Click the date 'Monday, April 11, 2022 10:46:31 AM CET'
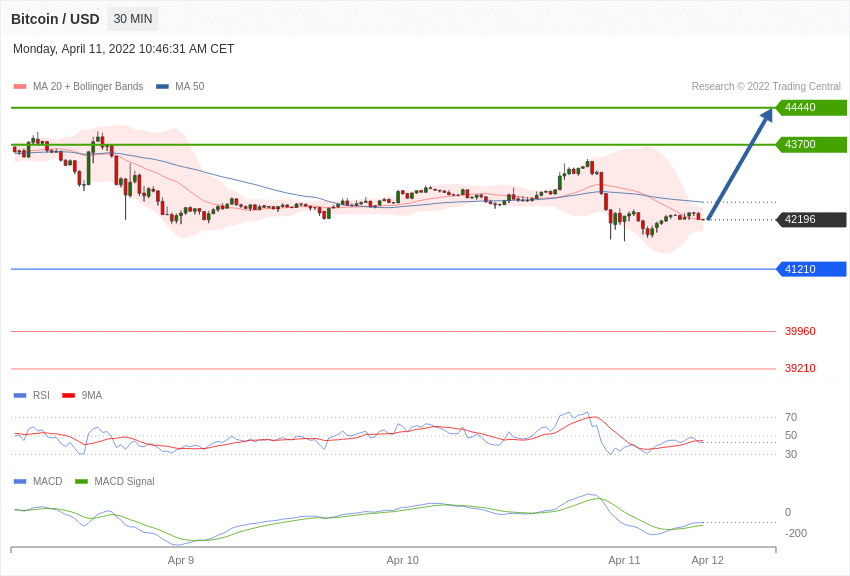850x576 pixels. pyautogui.click(x=124, y=49)
